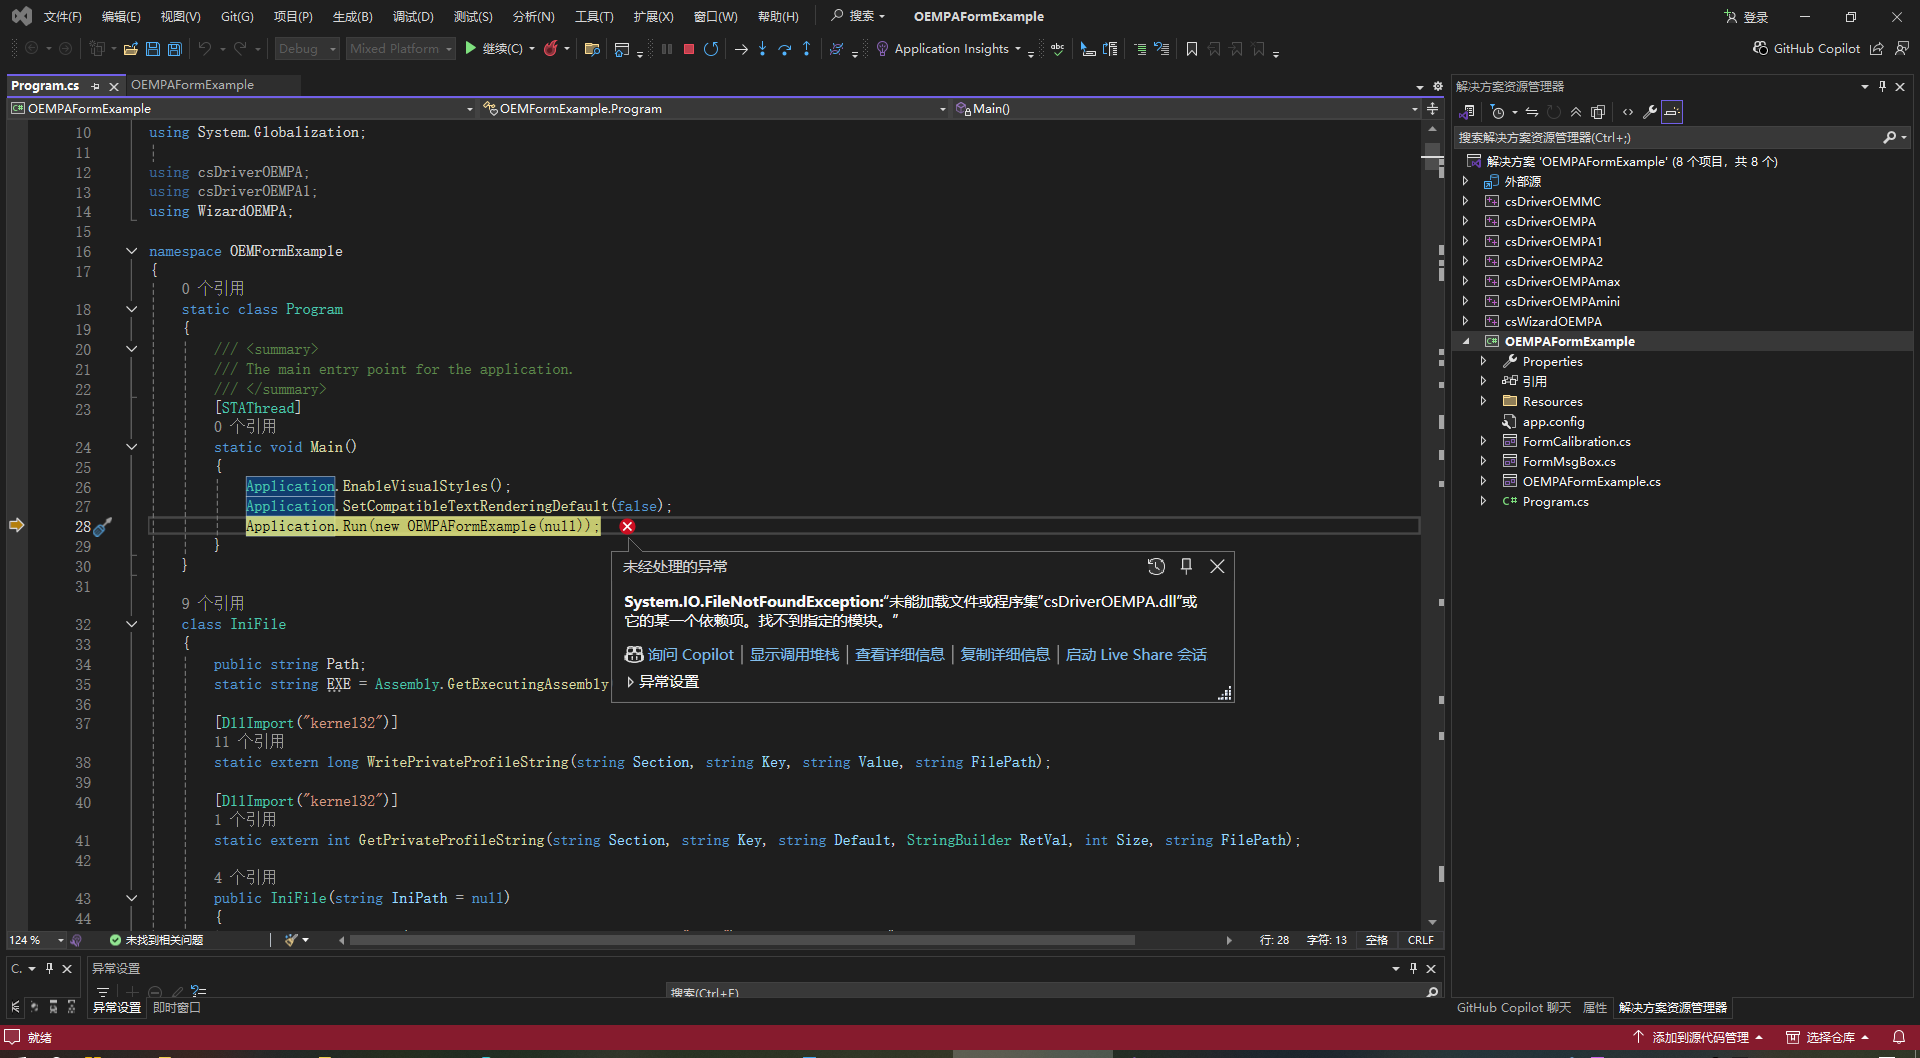Open the 扩展(X) menu
Screen dimensions: 1920x1058
click(x=653, y=16)
